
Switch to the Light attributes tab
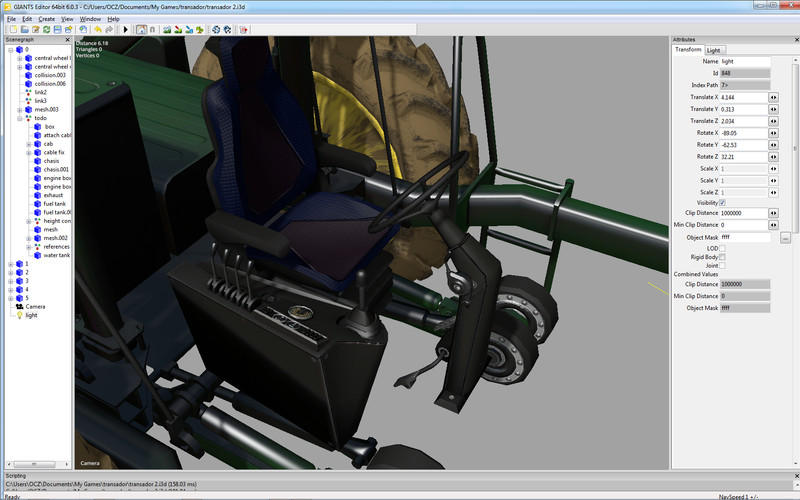coord(714,50)
